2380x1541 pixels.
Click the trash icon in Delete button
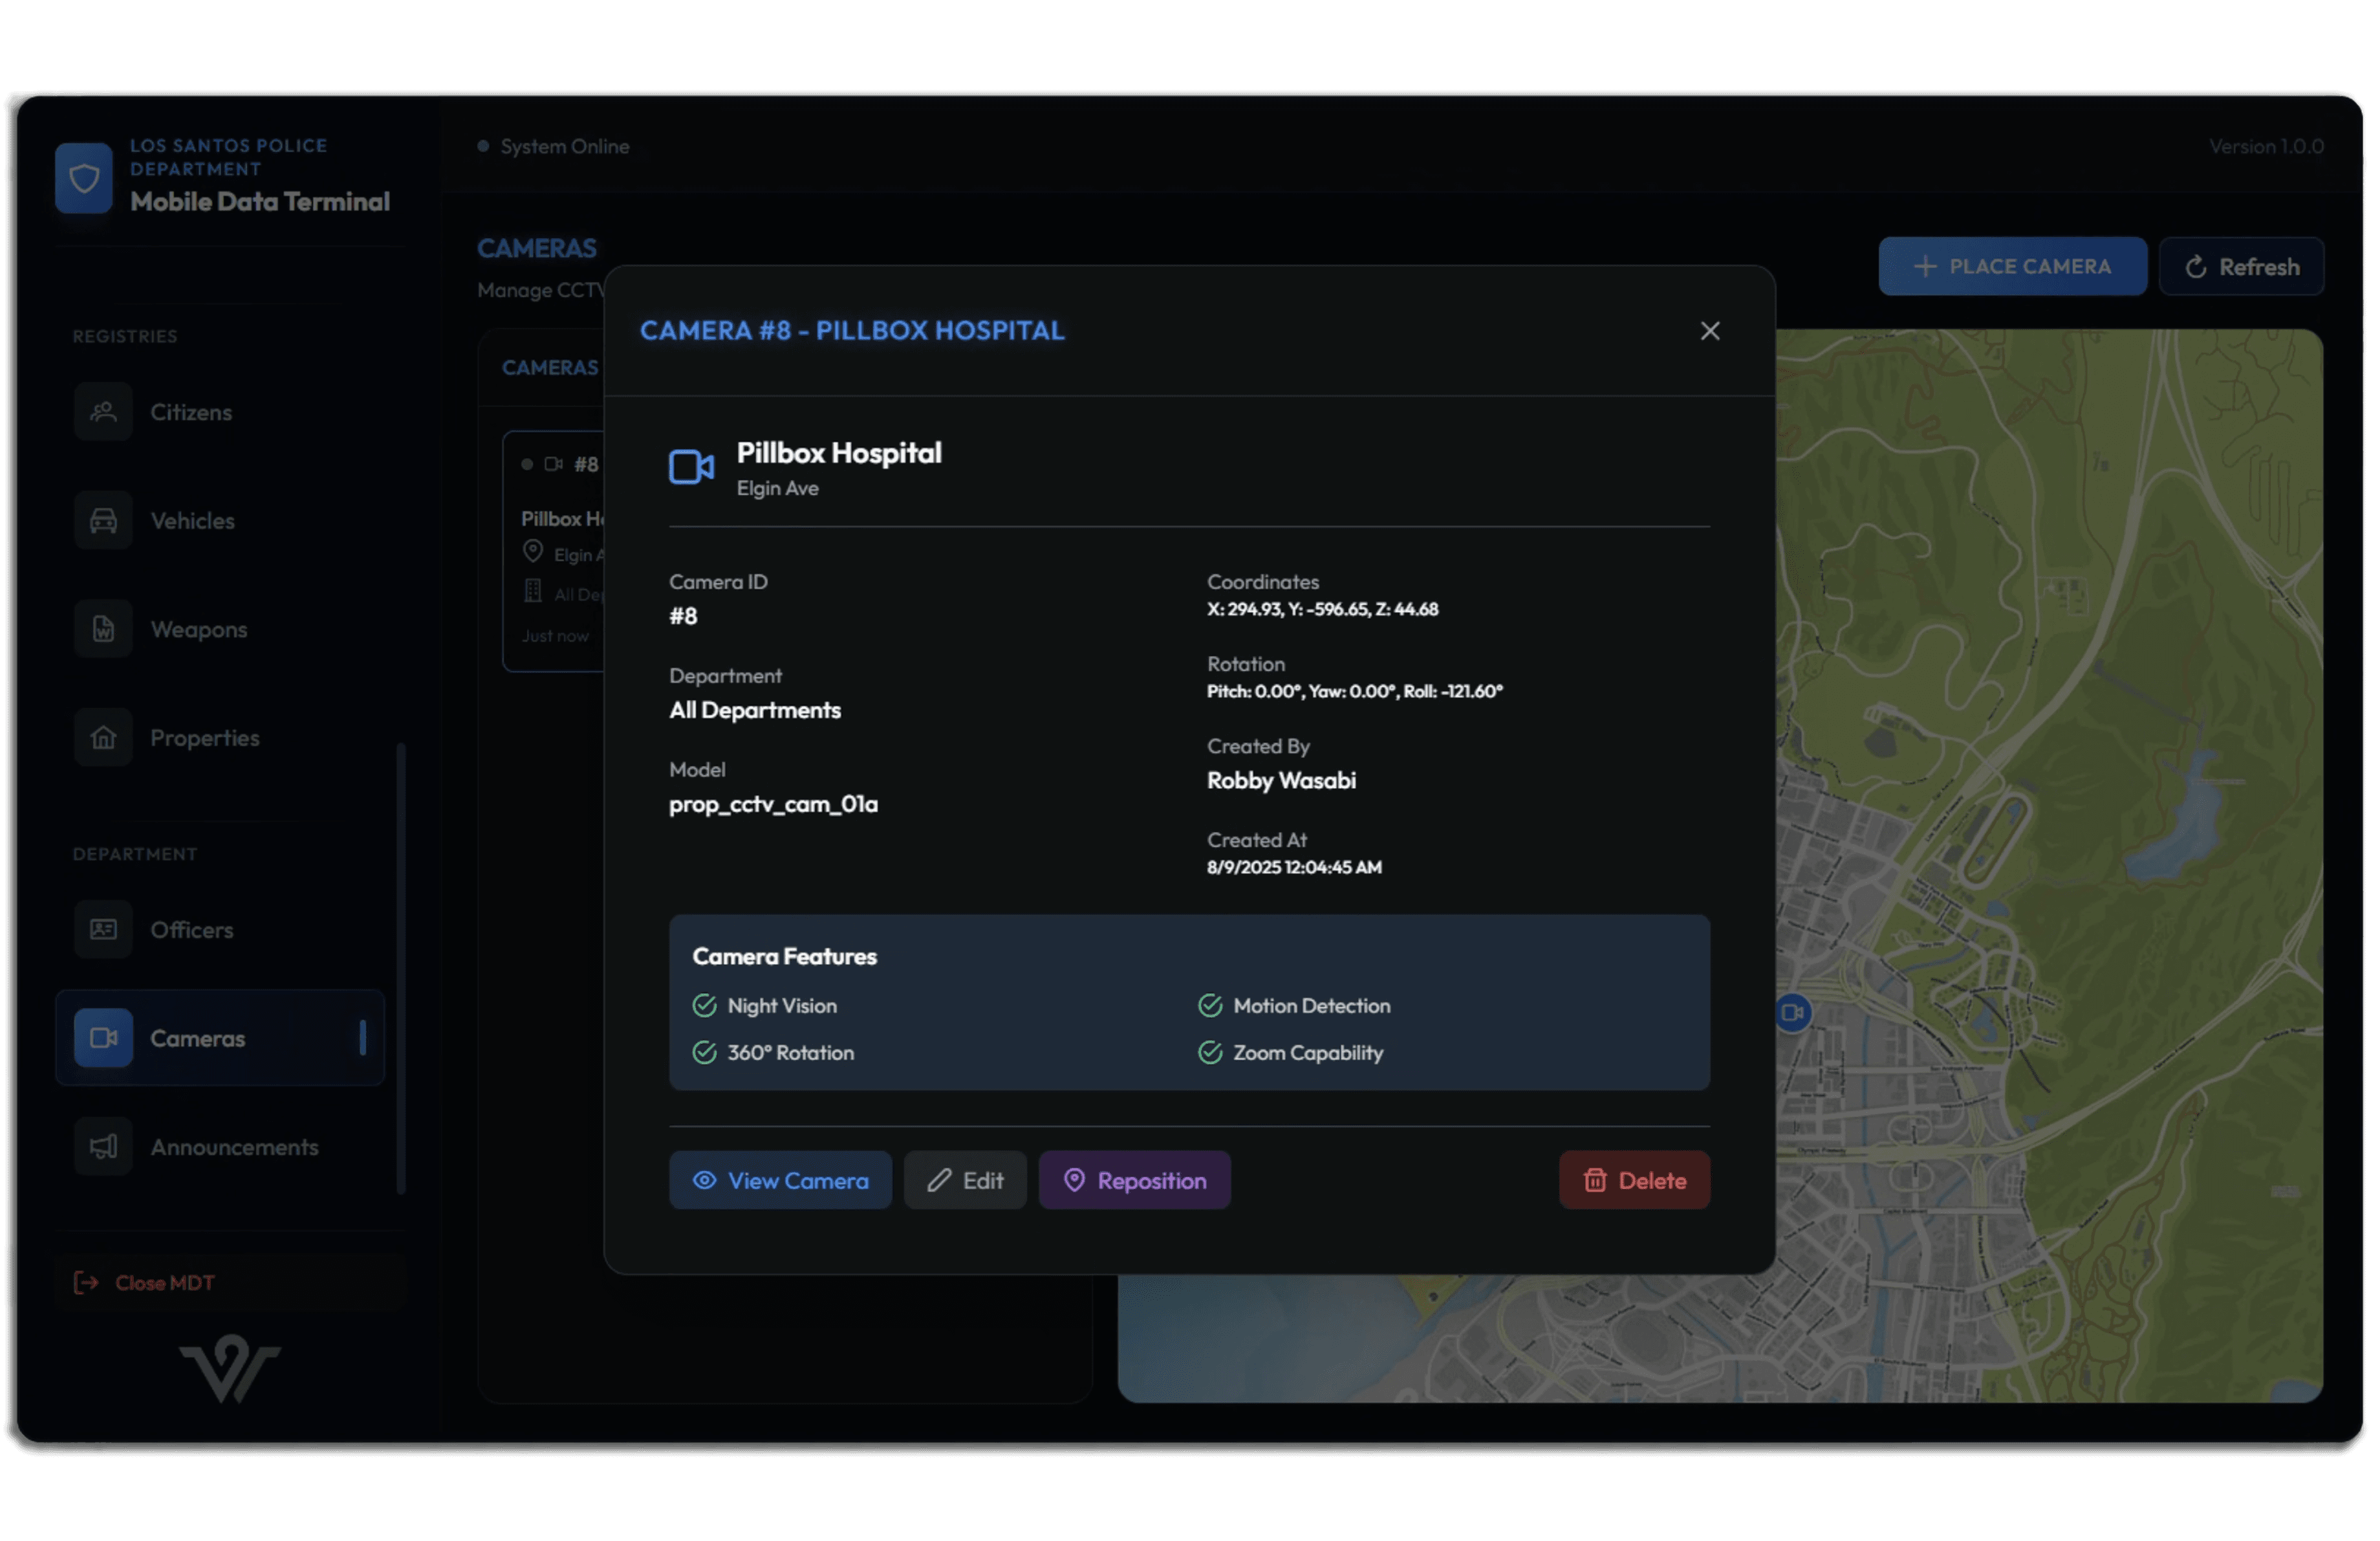pos(1595,1181)
